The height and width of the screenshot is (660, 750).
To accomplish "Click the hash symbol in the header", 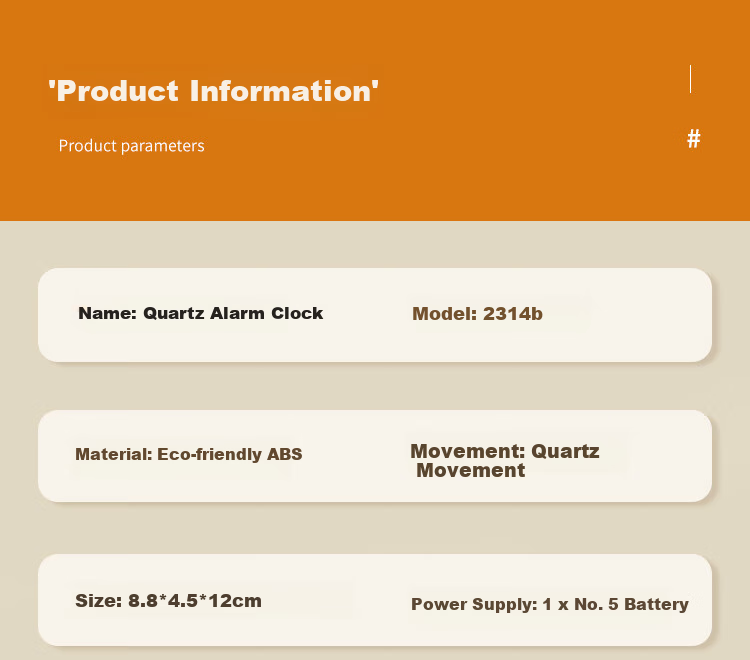I will coord(694,139).
